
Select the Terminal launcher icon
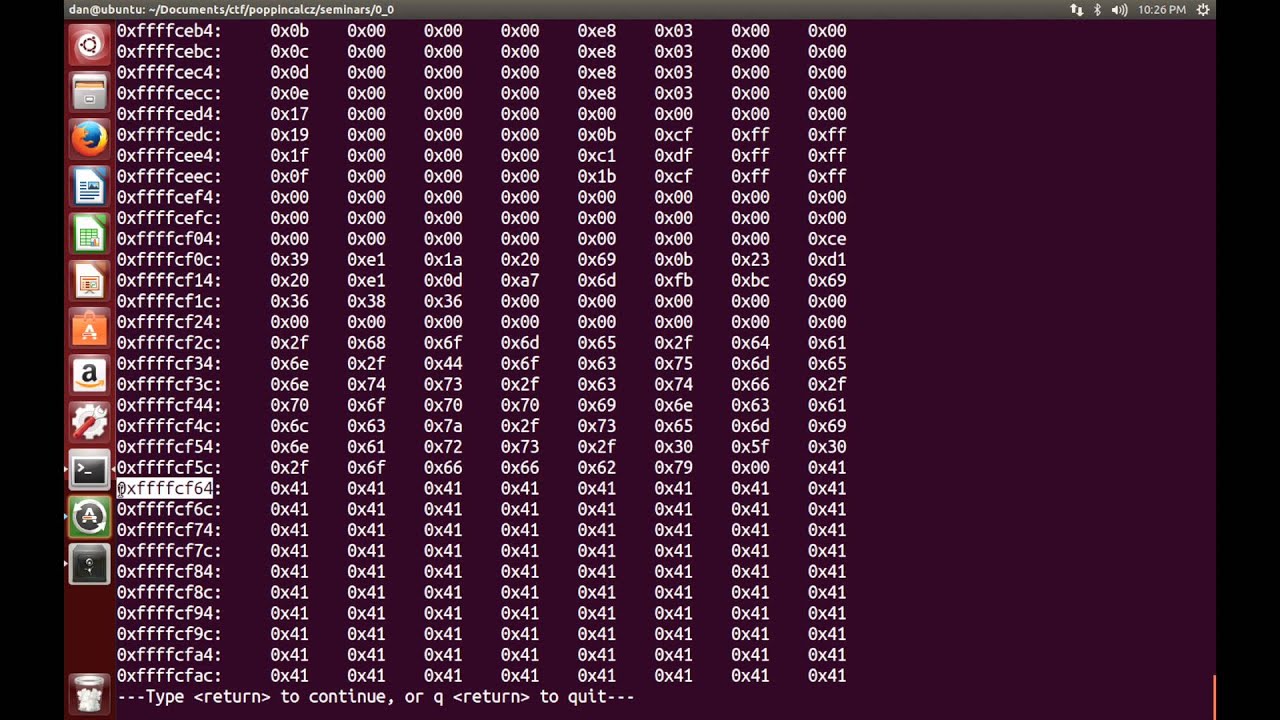point(89,470)
